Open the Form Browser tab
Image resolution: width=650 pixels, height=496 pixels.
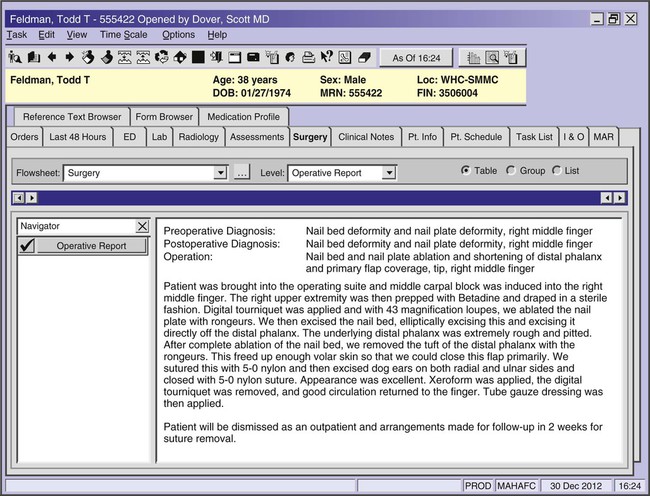pos(164,117)
